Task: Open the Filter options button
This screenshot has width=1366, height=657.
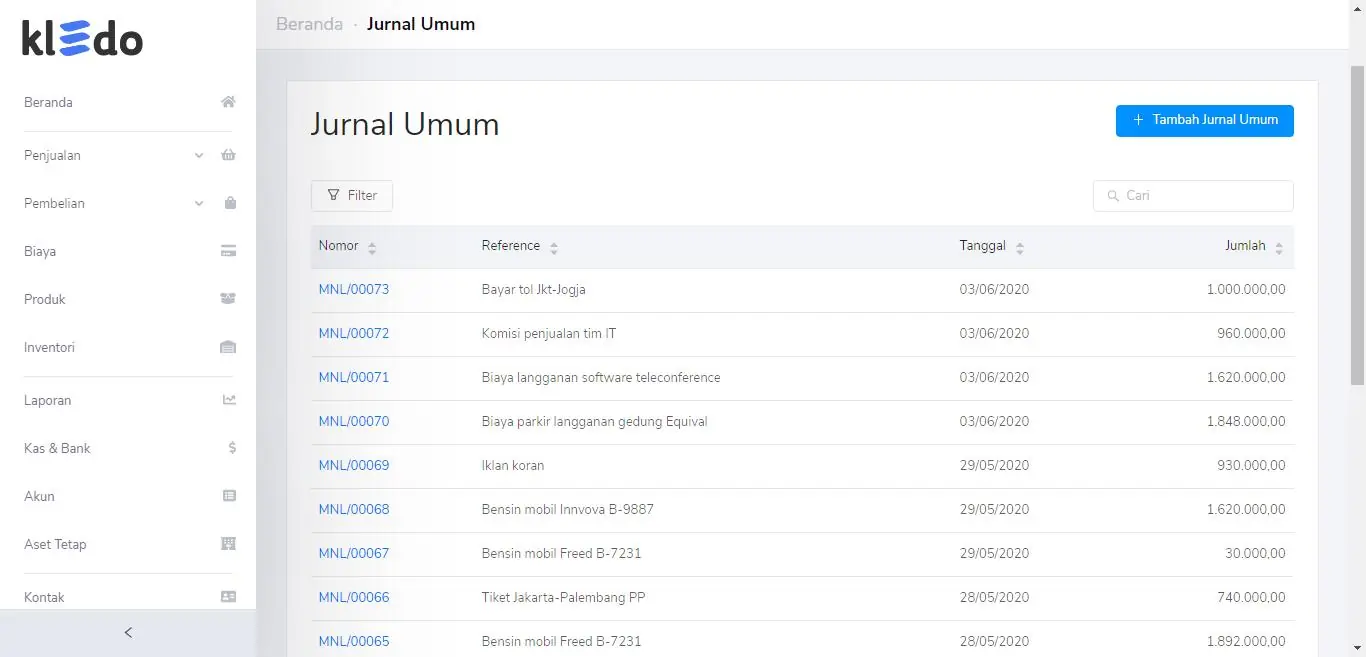Action: (352, 196)
